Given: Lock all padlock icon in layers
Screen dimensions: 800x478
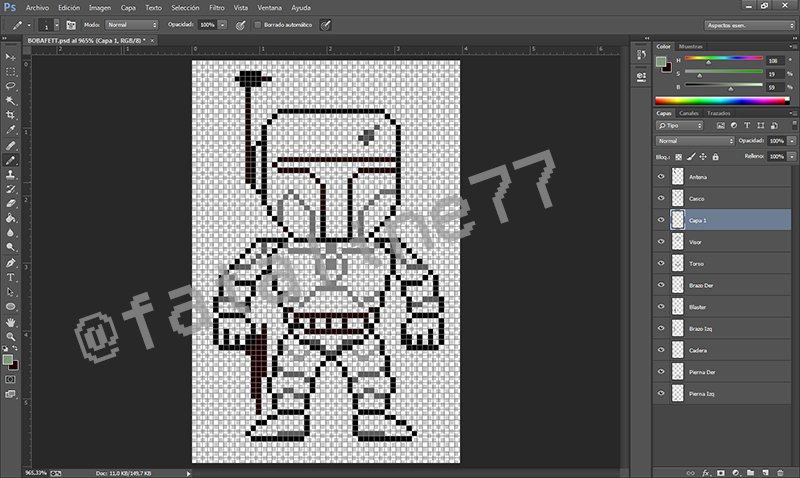Looking at the screenshot, I should 715,157.
